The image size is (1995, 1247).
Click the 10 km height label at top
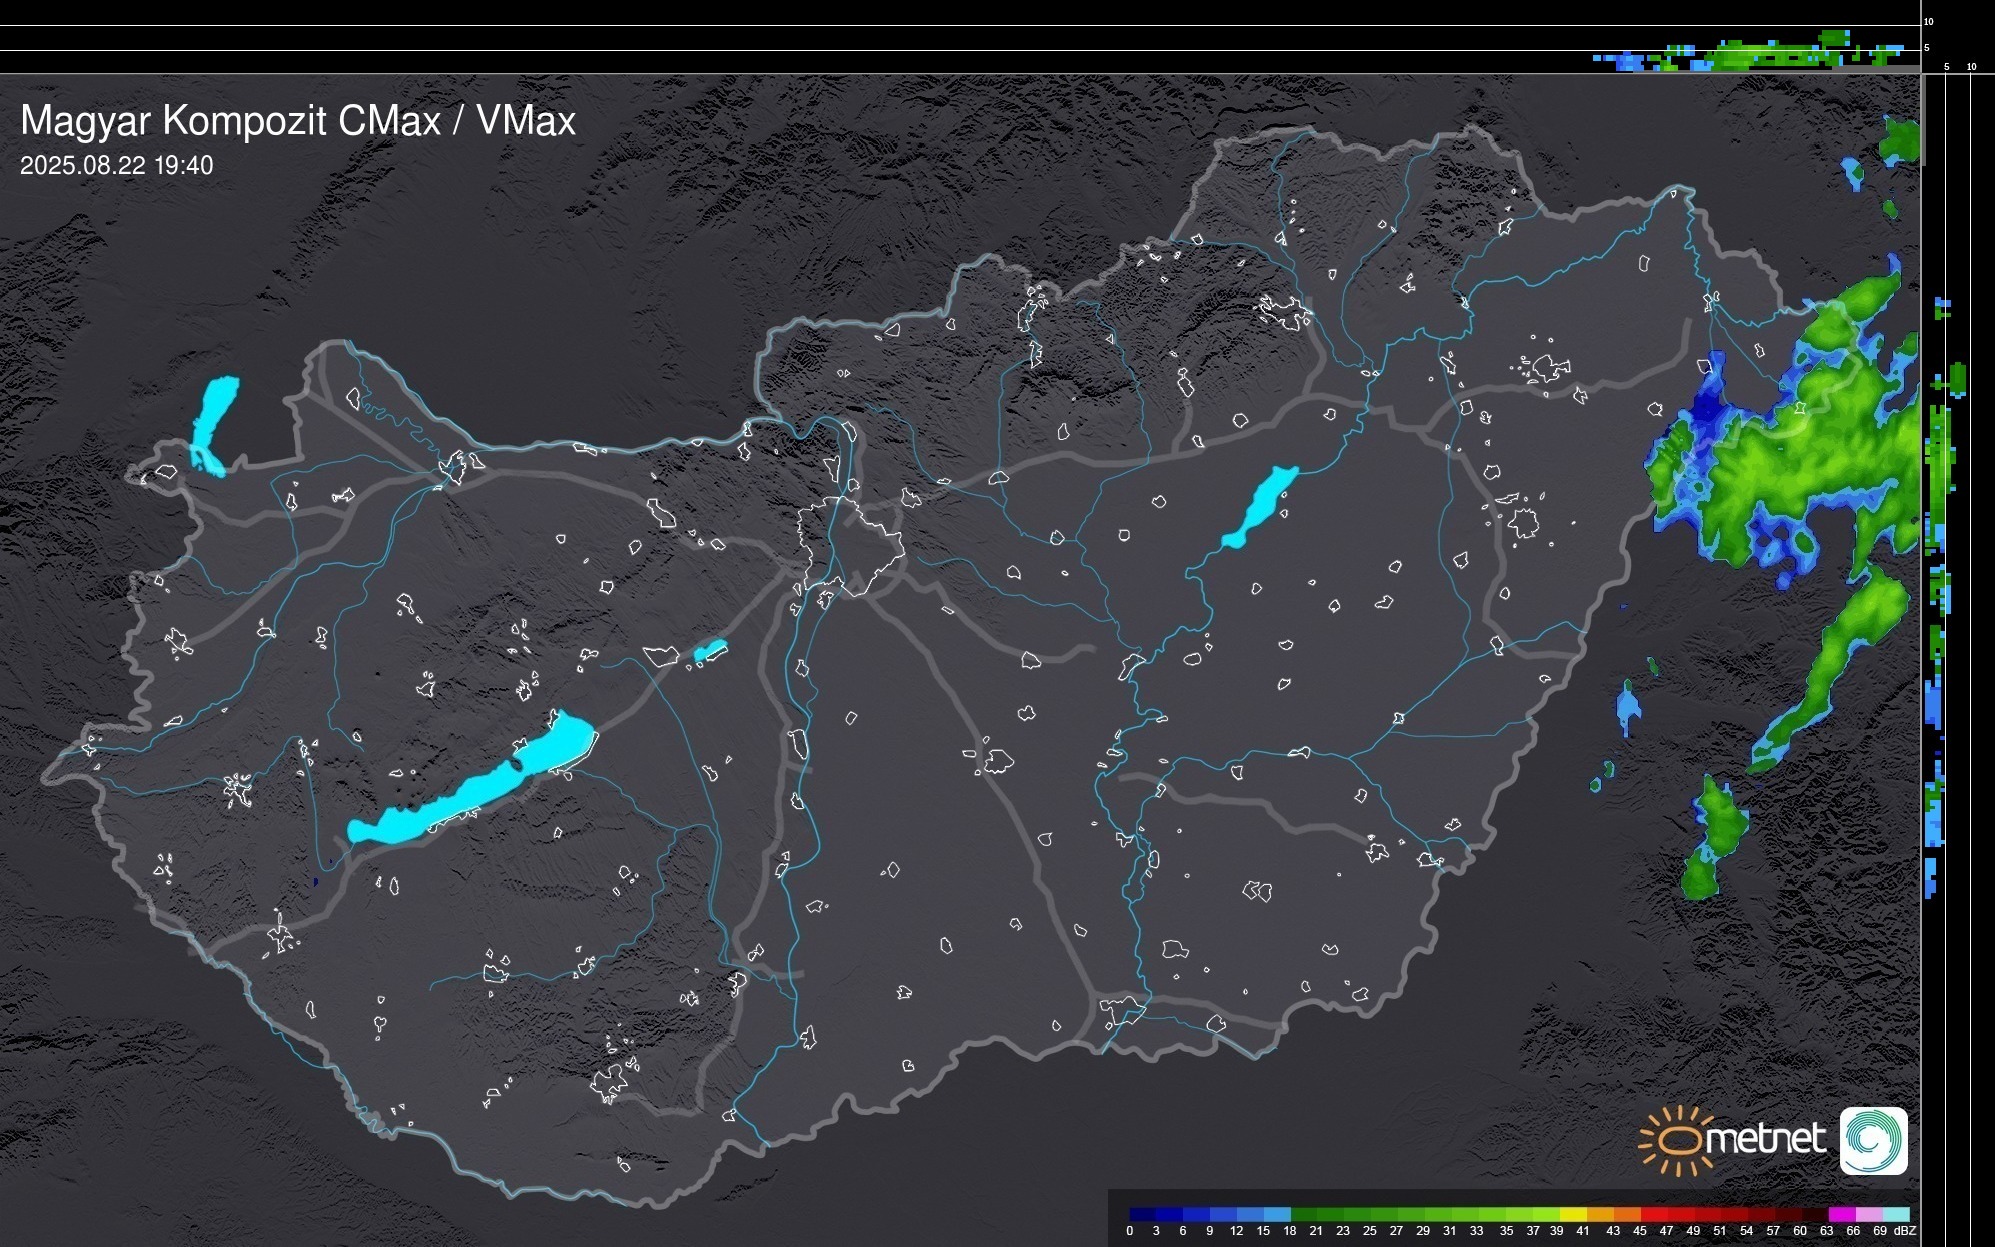[x=1929, y=21]
